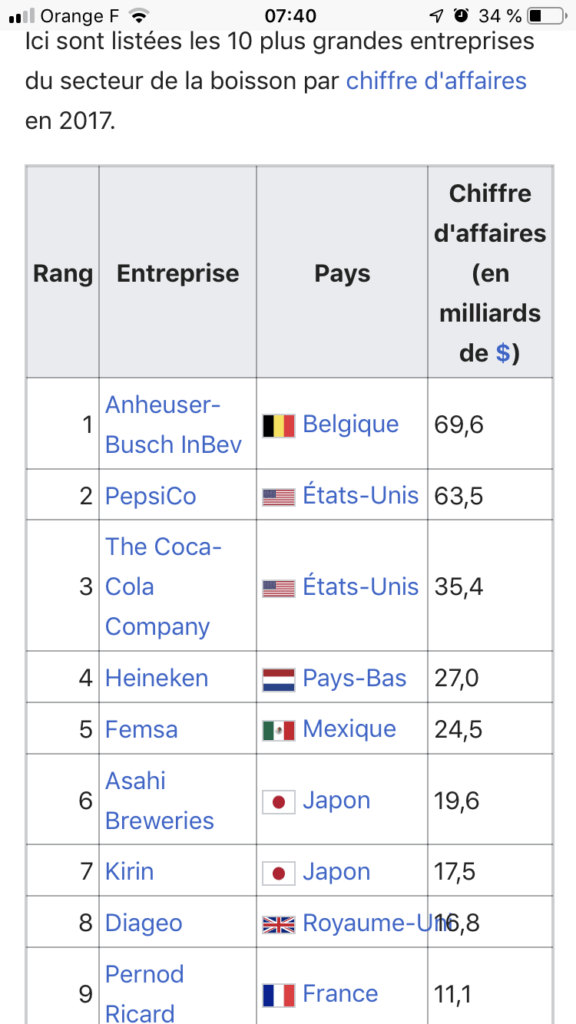This screenshot has height=1024, width=576.
Task: Open the Anheuser-Busch InBev article
Action: click(173, 424)
